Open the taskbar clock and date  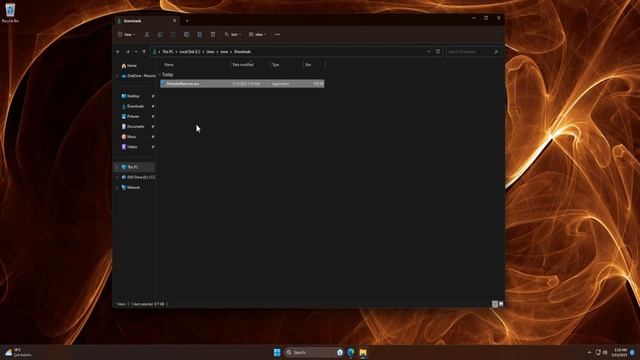coord(620,352)
